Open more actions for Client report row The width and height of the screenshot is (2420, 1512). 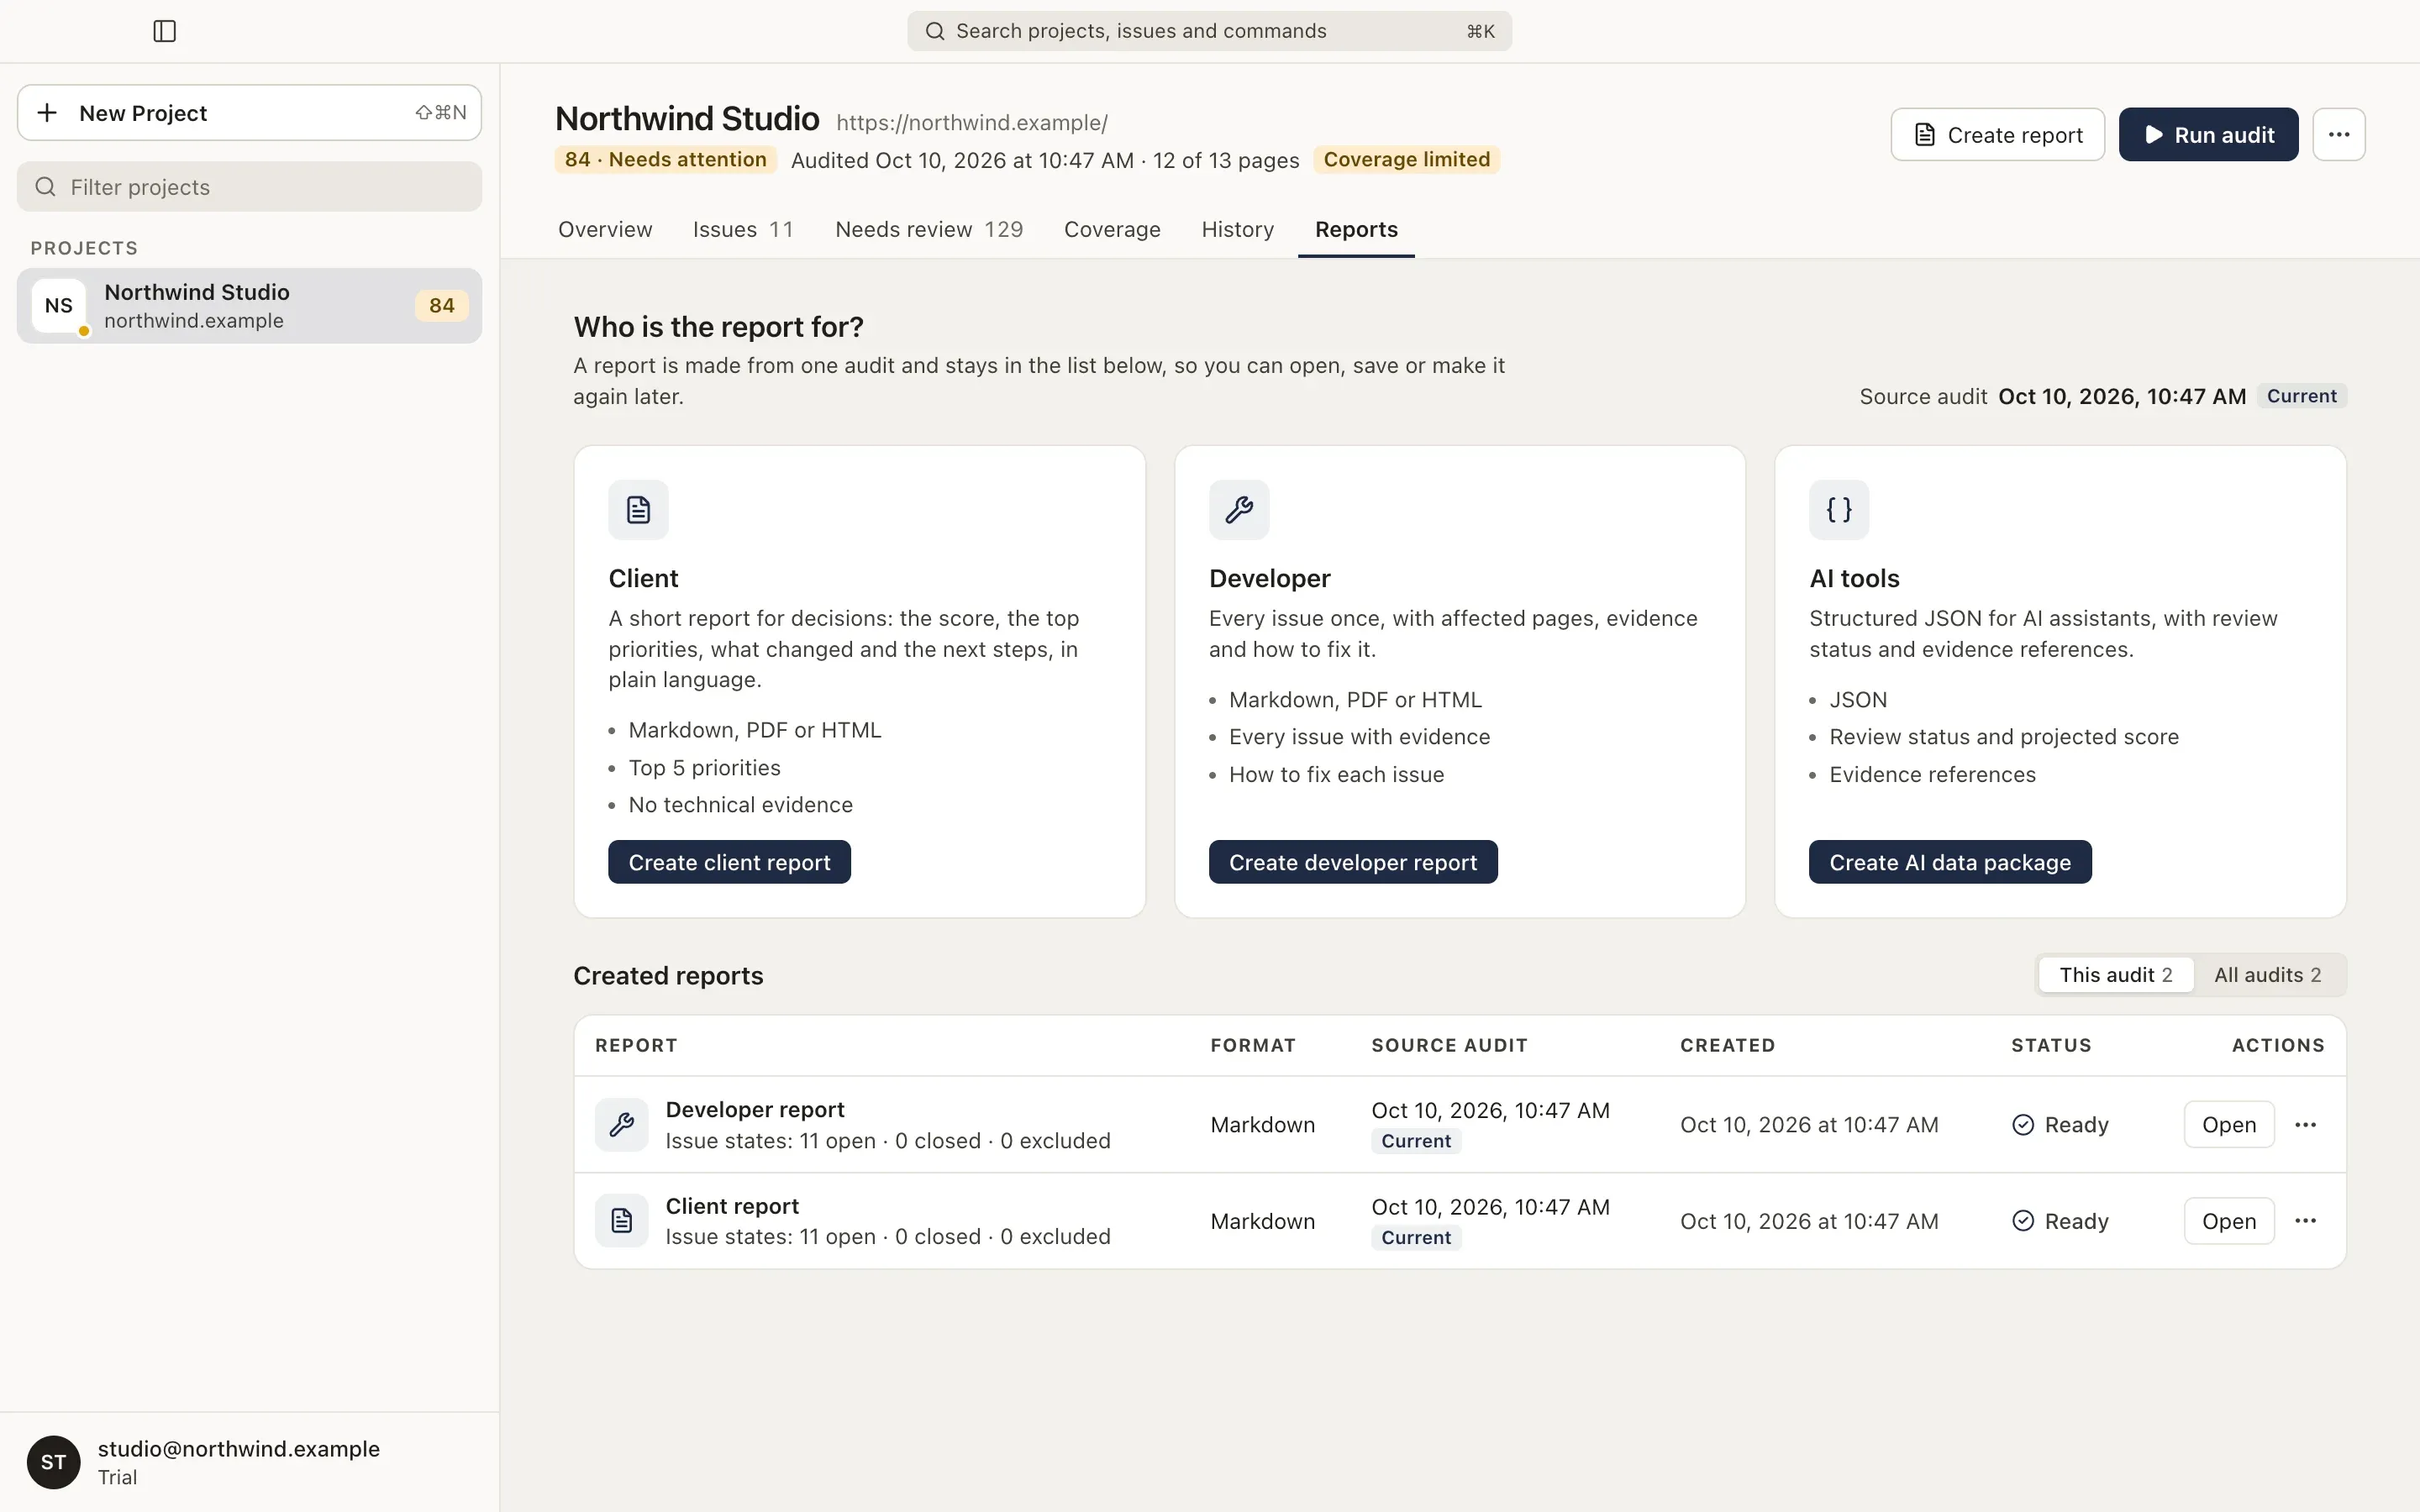(x=2305, y=1221)
